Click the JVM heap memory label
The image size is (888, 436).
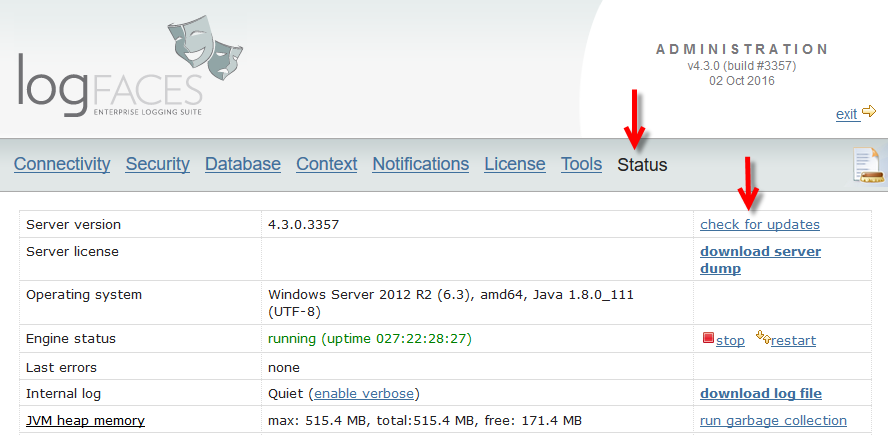[86, 421]
